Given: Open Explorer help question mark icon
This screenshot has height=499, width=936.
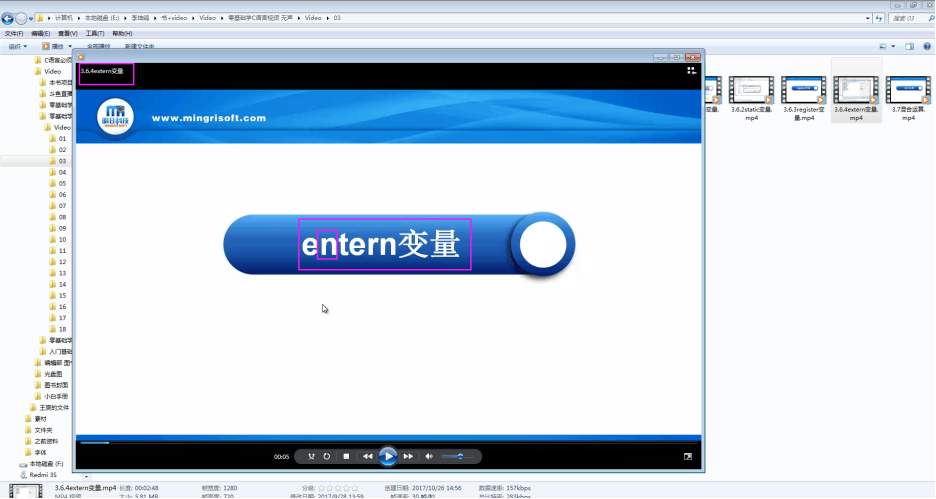Looking at the screenshot, I should [x=927, y=47].
